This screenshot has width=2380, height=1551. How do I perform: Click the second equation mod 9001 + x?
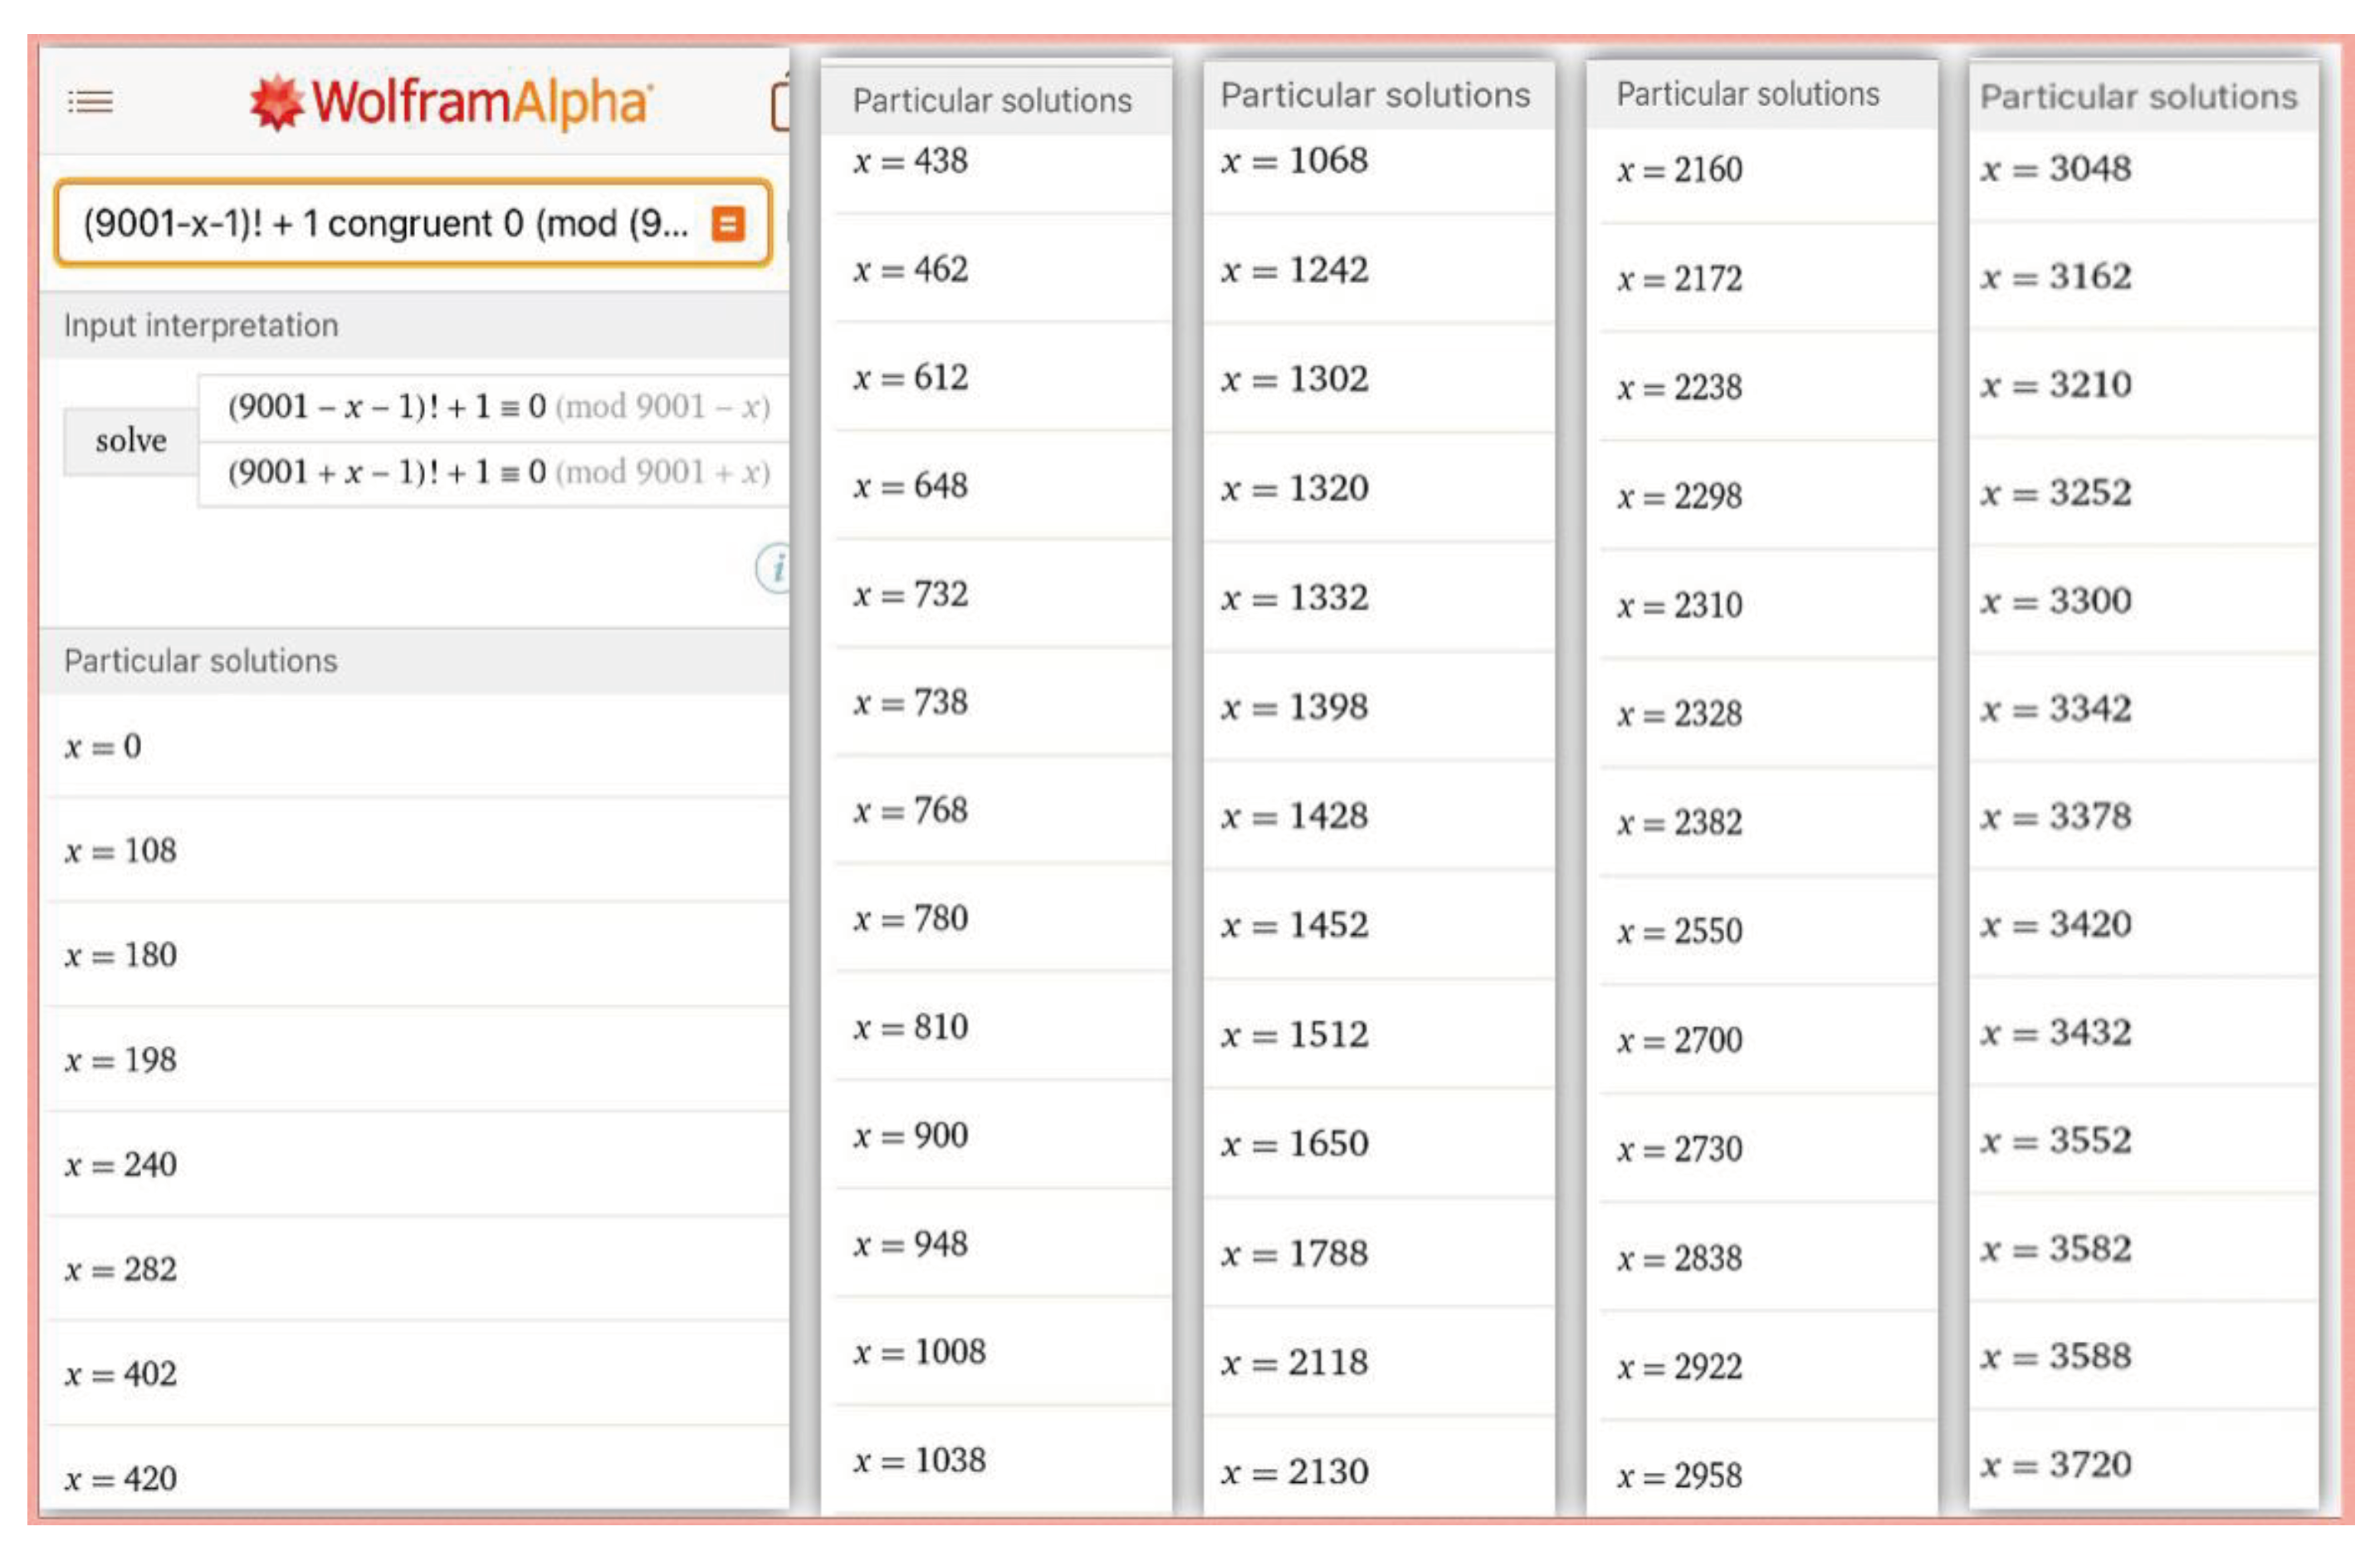[x=497, y=472]
